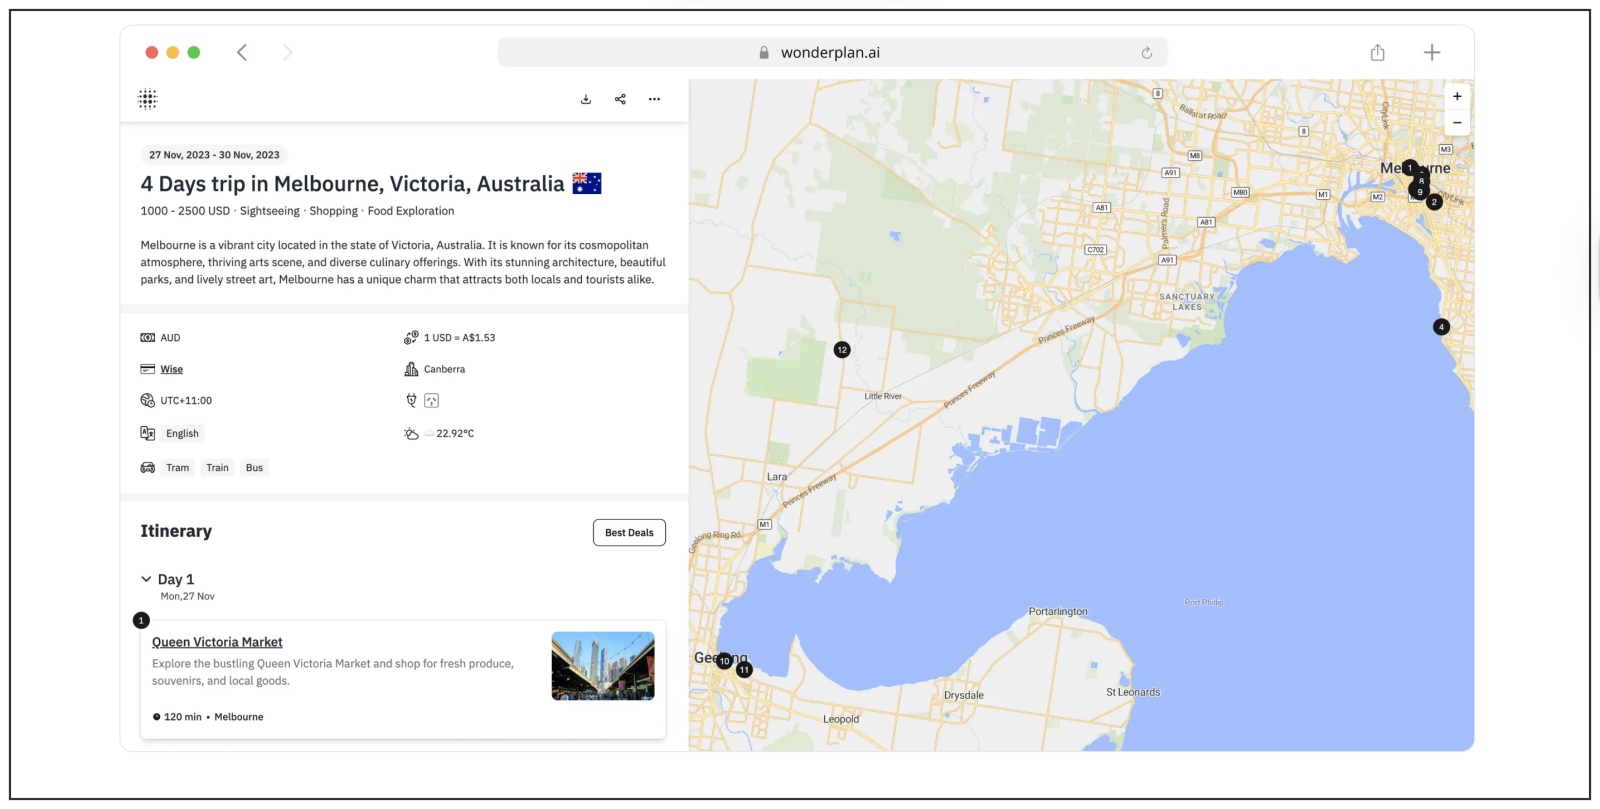Click the Tram transport tag
Screen dimensions: 1600x809
click(x=178, y=468)
